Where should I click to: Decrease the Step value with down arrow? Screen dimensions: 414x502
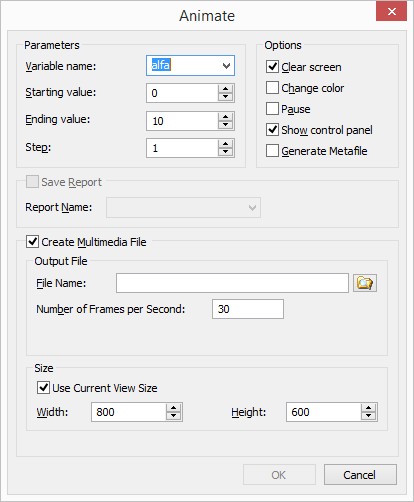coord(226,152)
